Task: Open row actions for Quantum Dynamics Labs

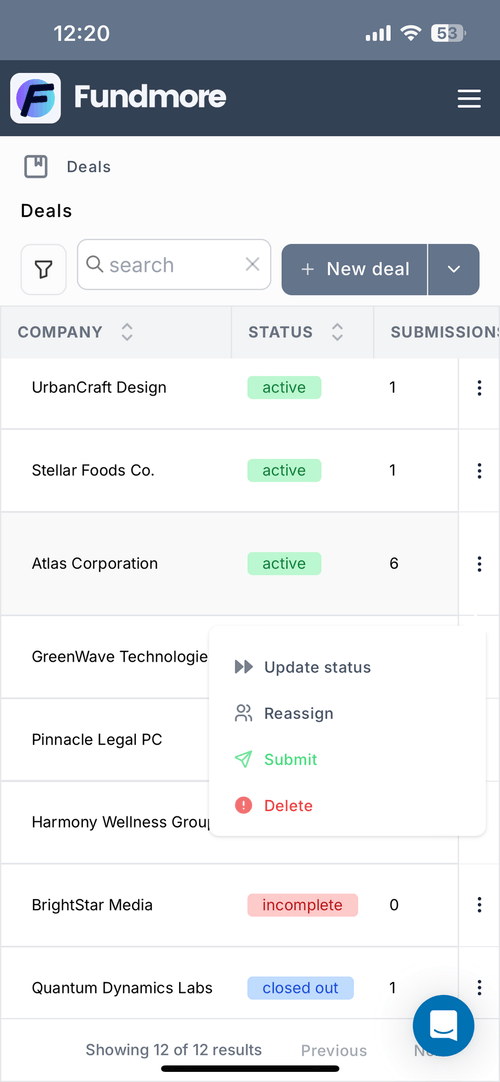Action: tap(479, 987)
